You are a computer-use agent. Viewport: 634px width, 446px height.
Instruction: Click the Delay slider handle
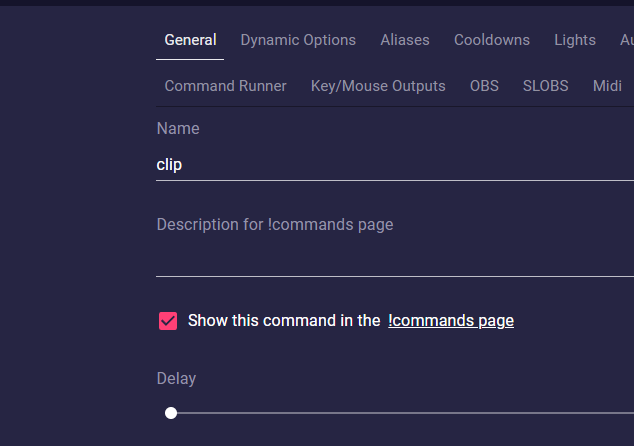(171, 413)
